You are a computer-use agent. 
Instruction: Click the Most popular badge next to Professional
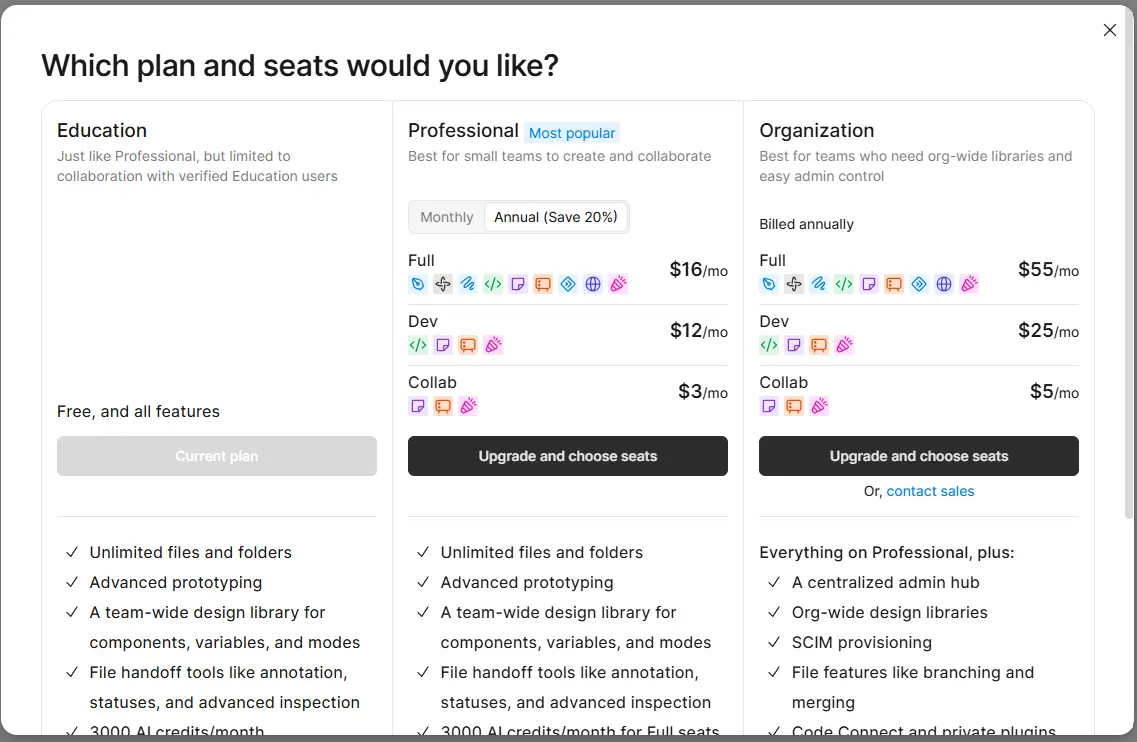click(x=572, y=133)
